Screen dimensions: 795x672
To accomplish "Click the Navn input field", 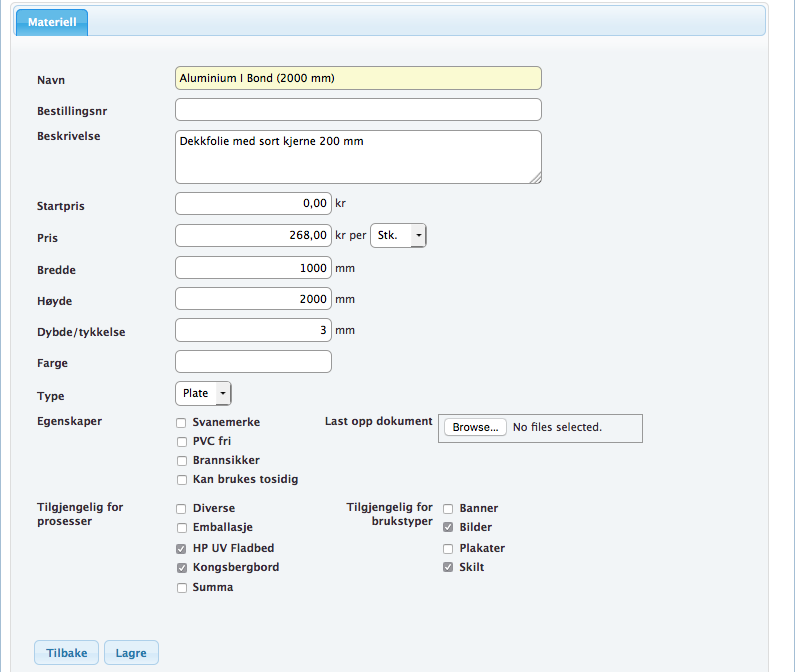I will click(358, 78).
